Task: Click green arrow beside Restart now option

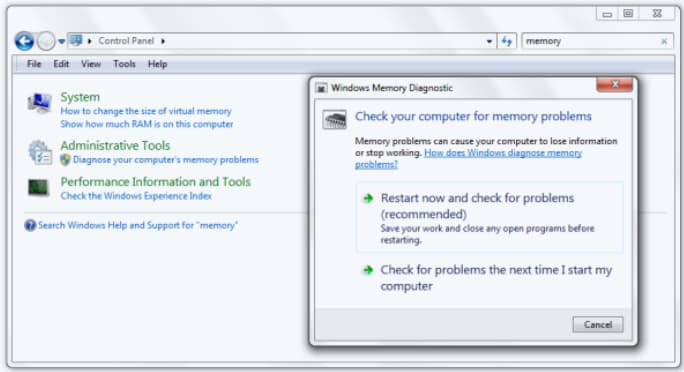Action: click(368, 198)
